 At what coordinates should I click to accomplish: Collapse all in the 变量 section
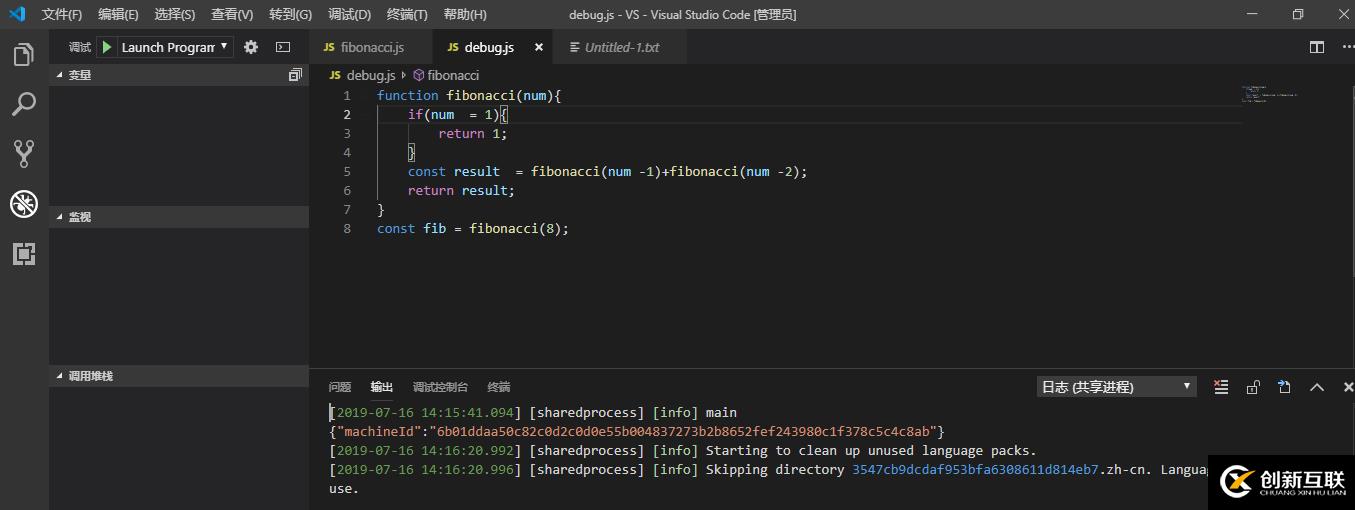295,75
